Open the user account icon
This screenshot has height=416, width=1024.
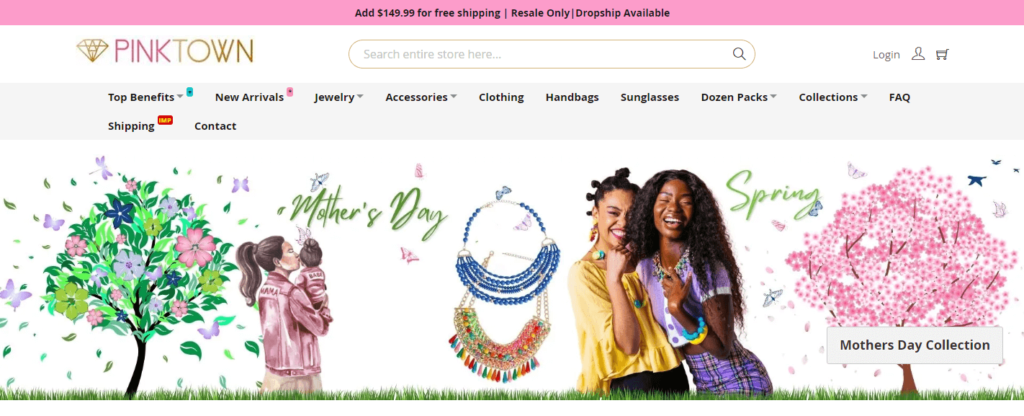click(918, 54)
